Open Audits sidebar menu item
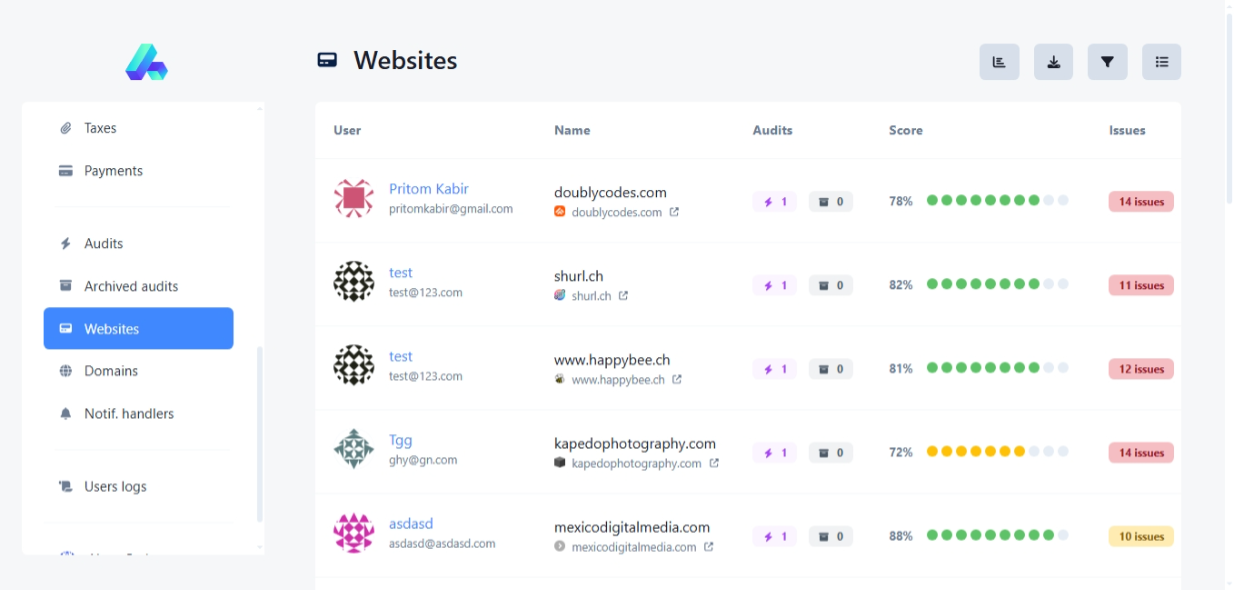The width and height of the screenshot is (1234, 590). click(x=103, y=243)
